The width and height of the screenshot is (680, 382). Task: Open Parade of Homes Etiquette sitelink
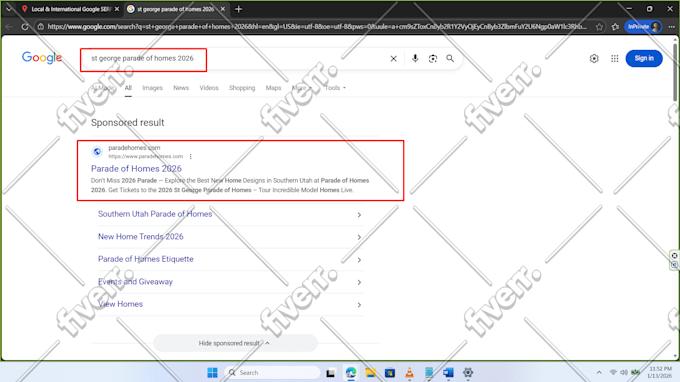(146, 259)
